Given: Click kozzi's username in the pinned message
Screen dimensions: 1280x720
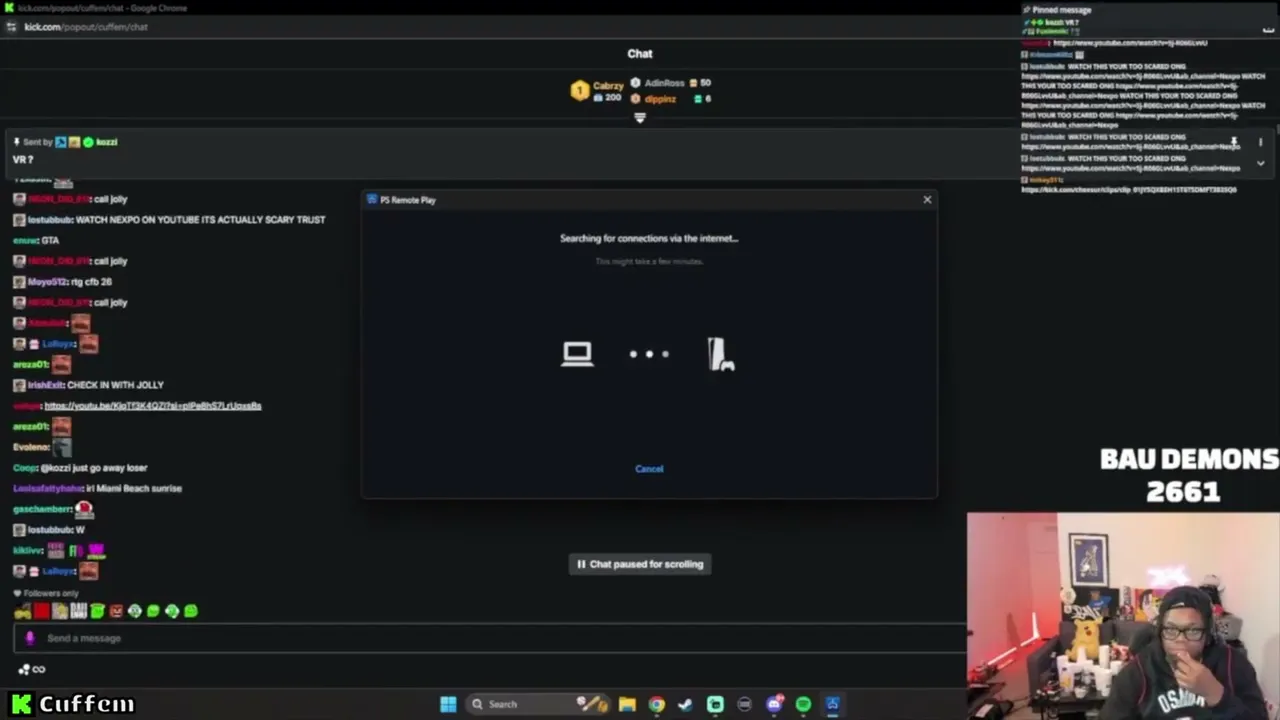Looking at the screenshot, I should 107,142.
